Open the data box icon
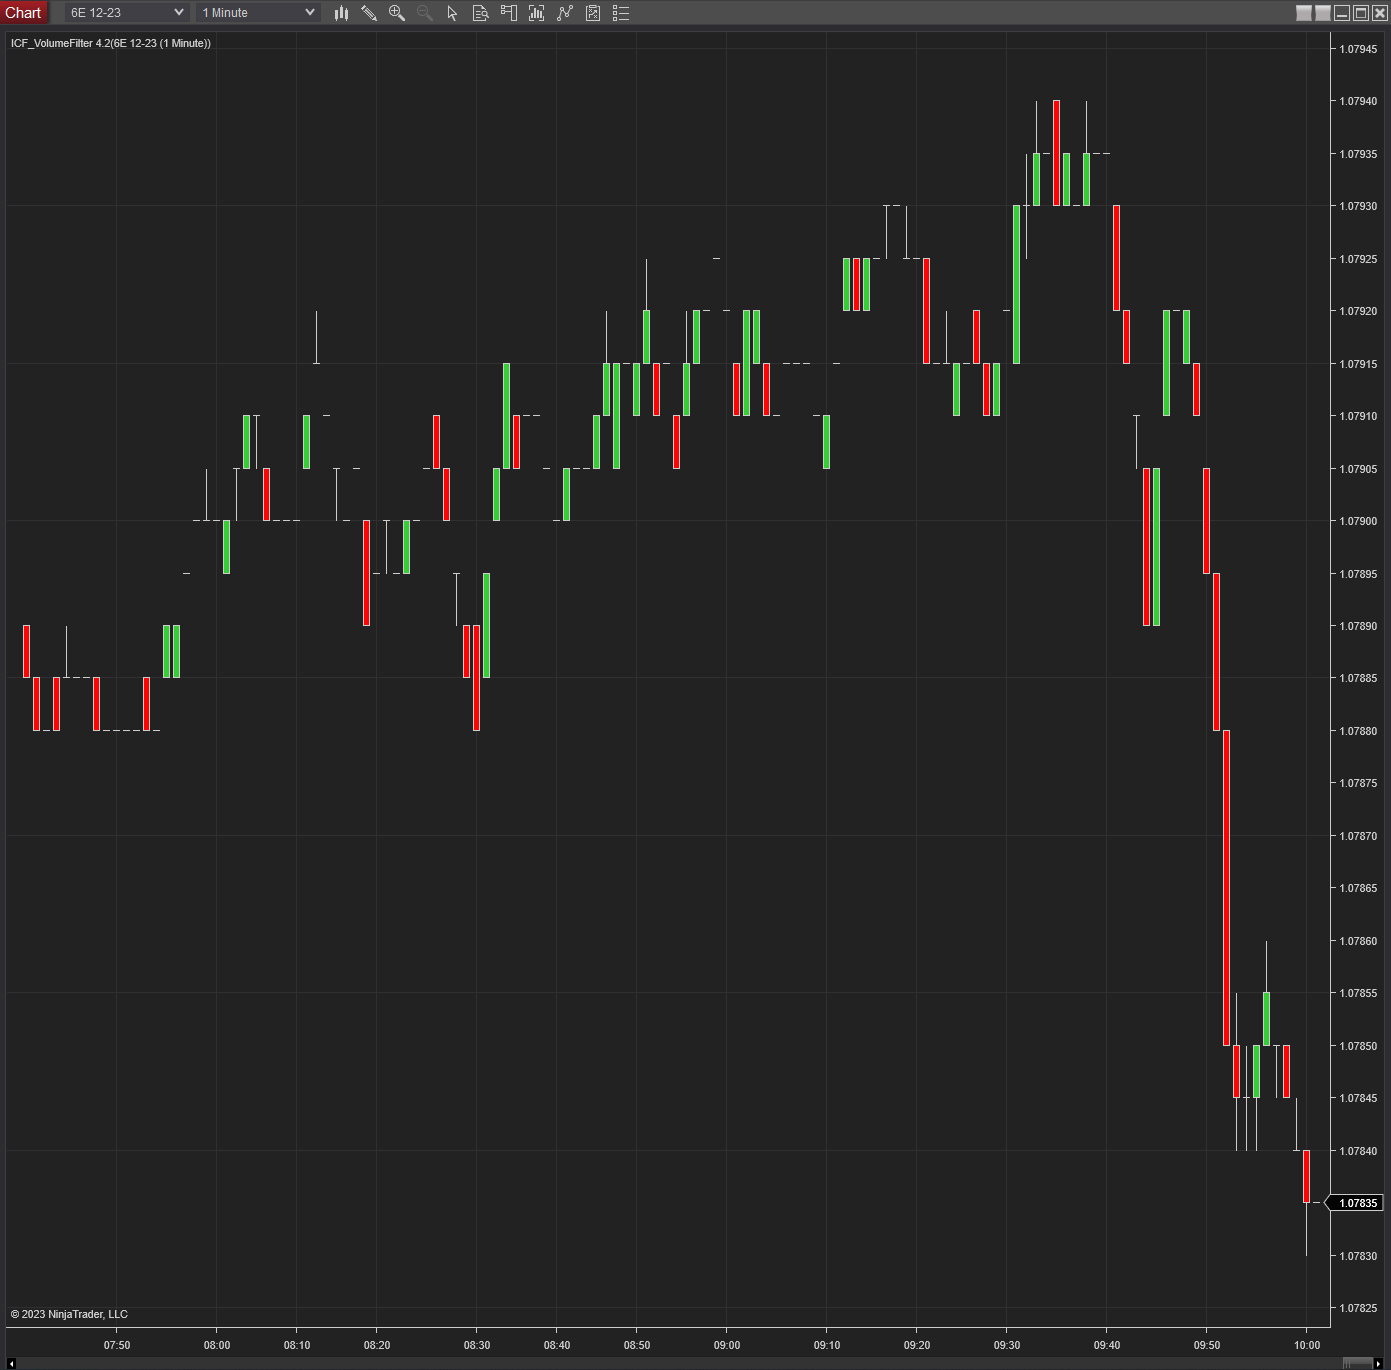Image resolution: width=1391 pixels, height=1370 pixels. pos(480,13)
